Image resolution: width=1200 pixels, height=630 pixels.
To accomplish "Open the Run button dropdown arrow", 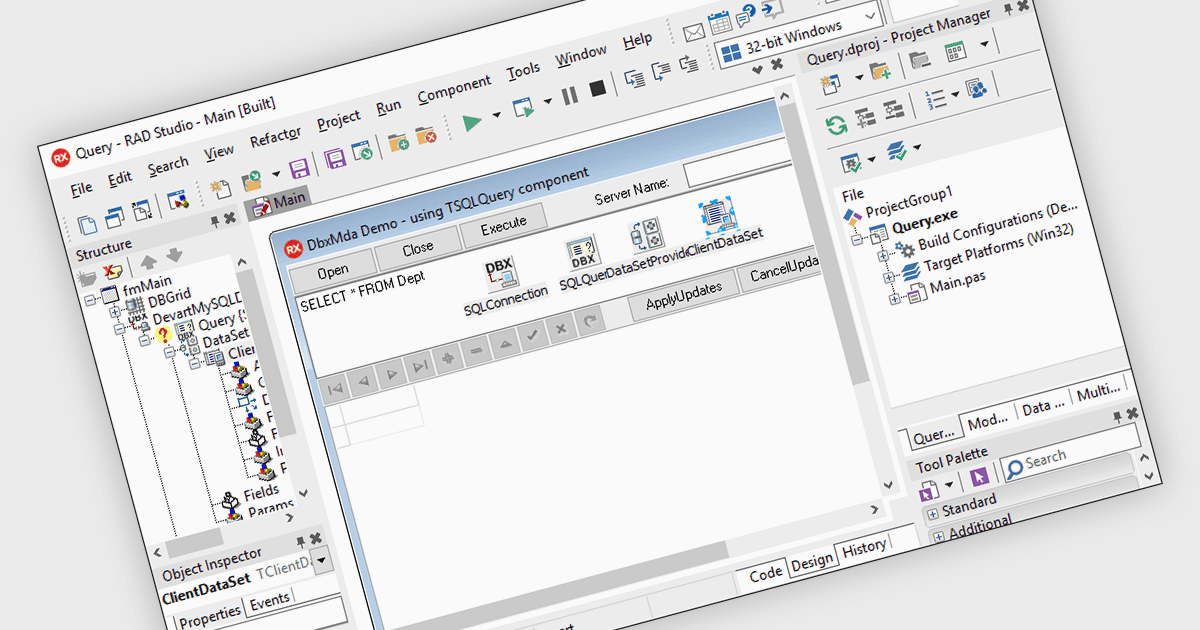I will click(494, 116).
